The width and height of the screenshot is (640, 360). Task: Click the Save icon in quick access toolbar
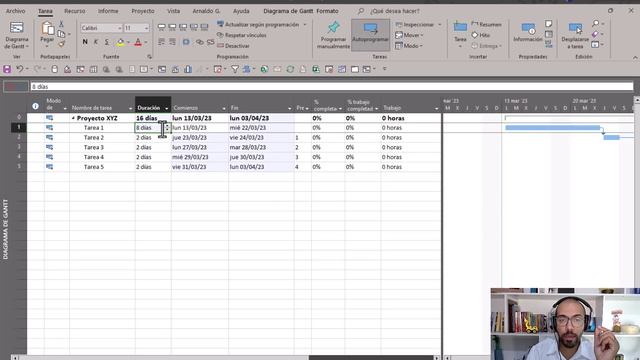(7, 69)
